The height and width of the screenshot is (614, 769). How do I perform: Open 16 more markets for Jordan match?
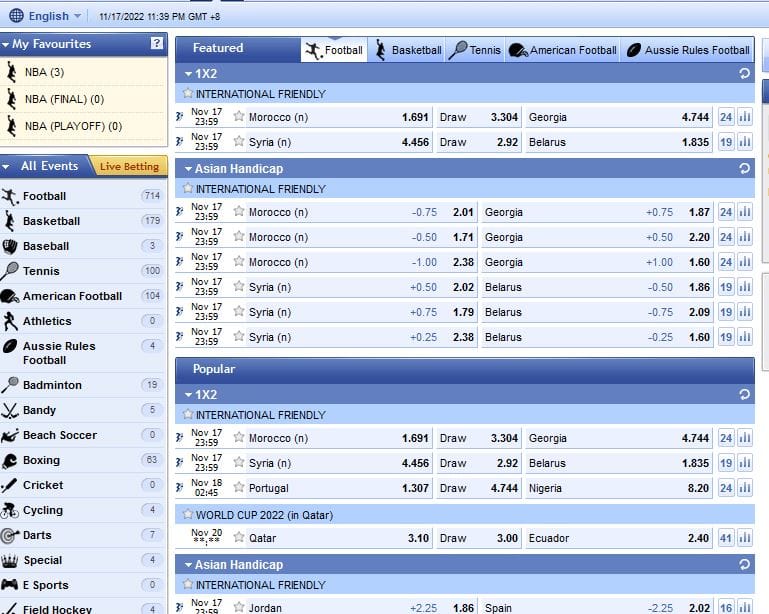[726, 608]
